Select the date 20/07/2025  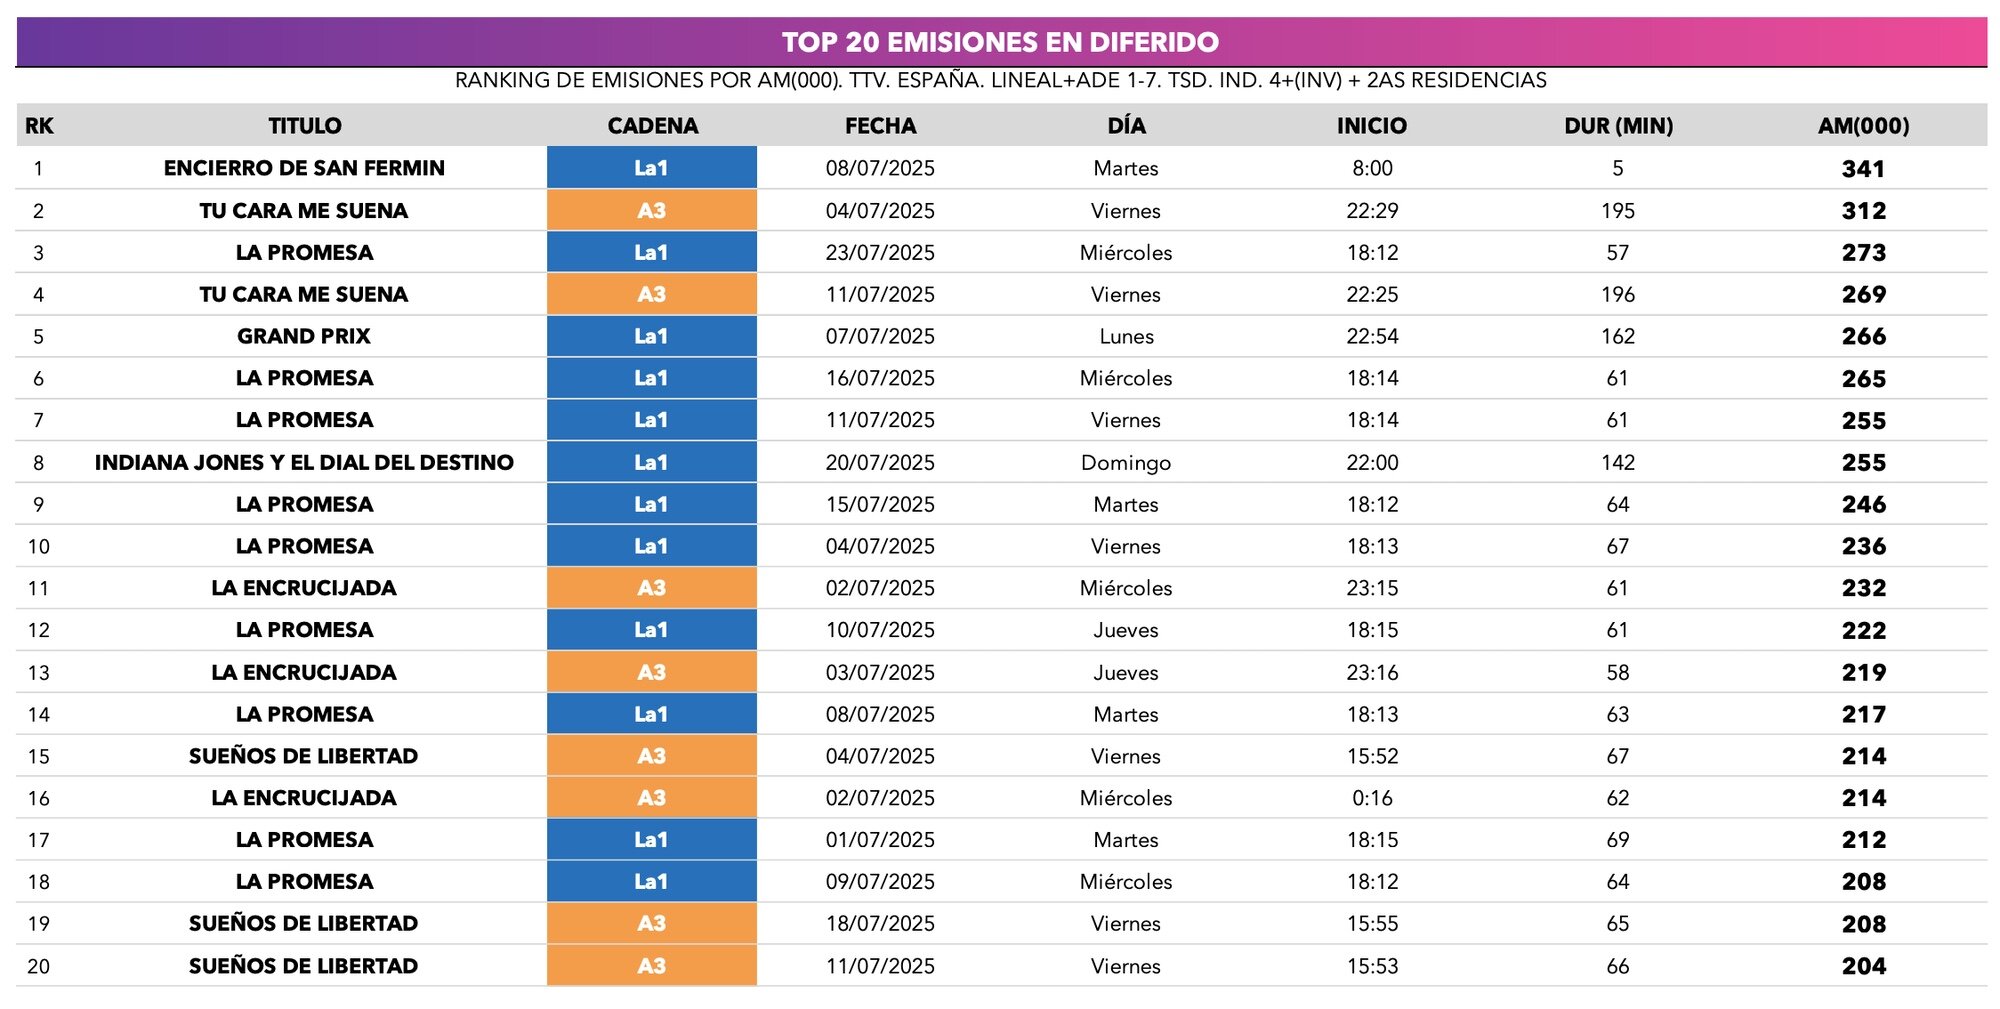click(x=880, y=462)
